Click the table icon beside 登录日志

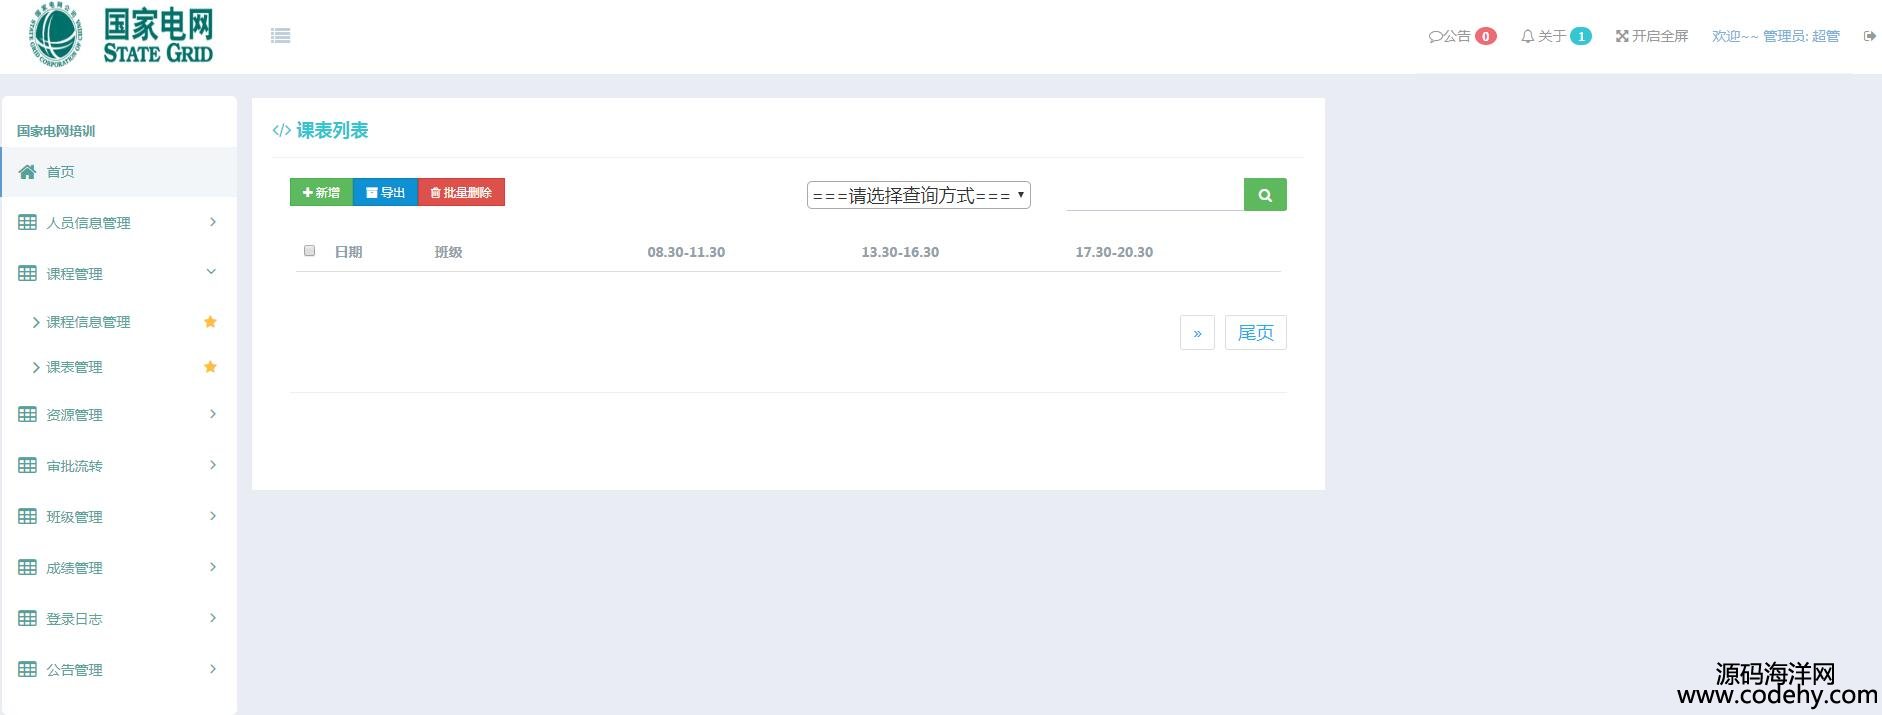pyautogui.click(x=27, y=618)
